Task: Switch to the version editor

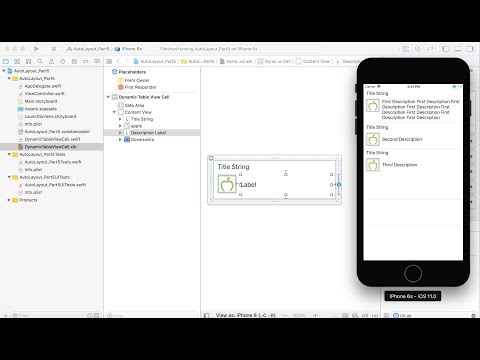Action: [430, 49]
